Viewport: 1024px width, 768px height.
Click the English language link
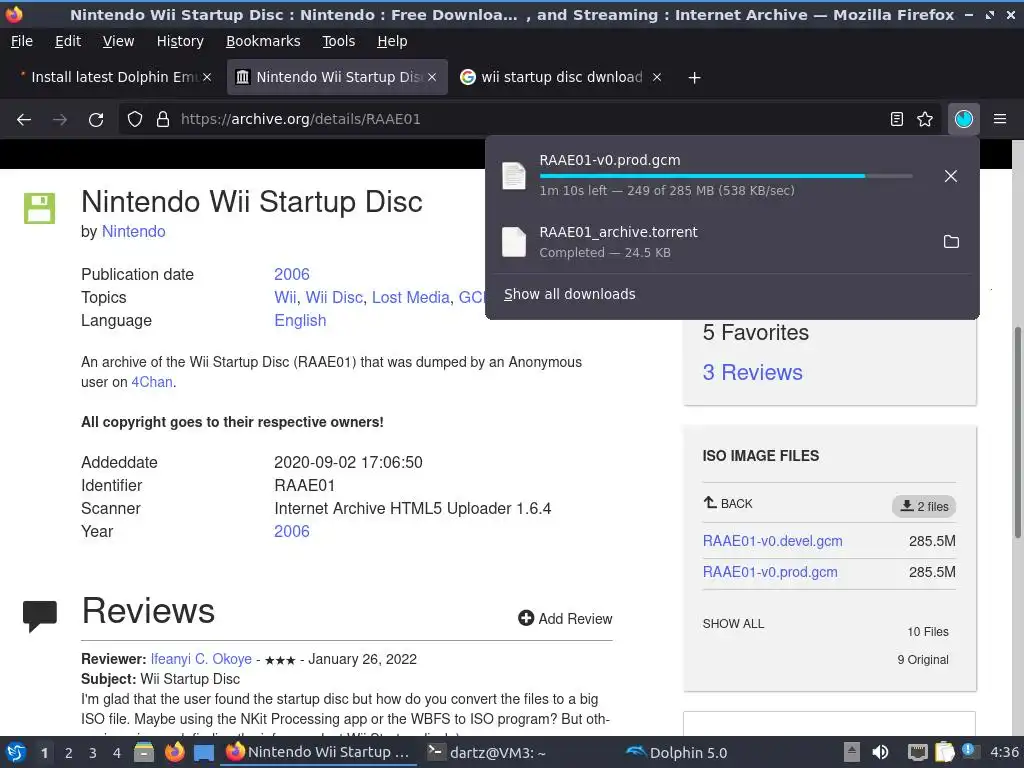[300, 320]
